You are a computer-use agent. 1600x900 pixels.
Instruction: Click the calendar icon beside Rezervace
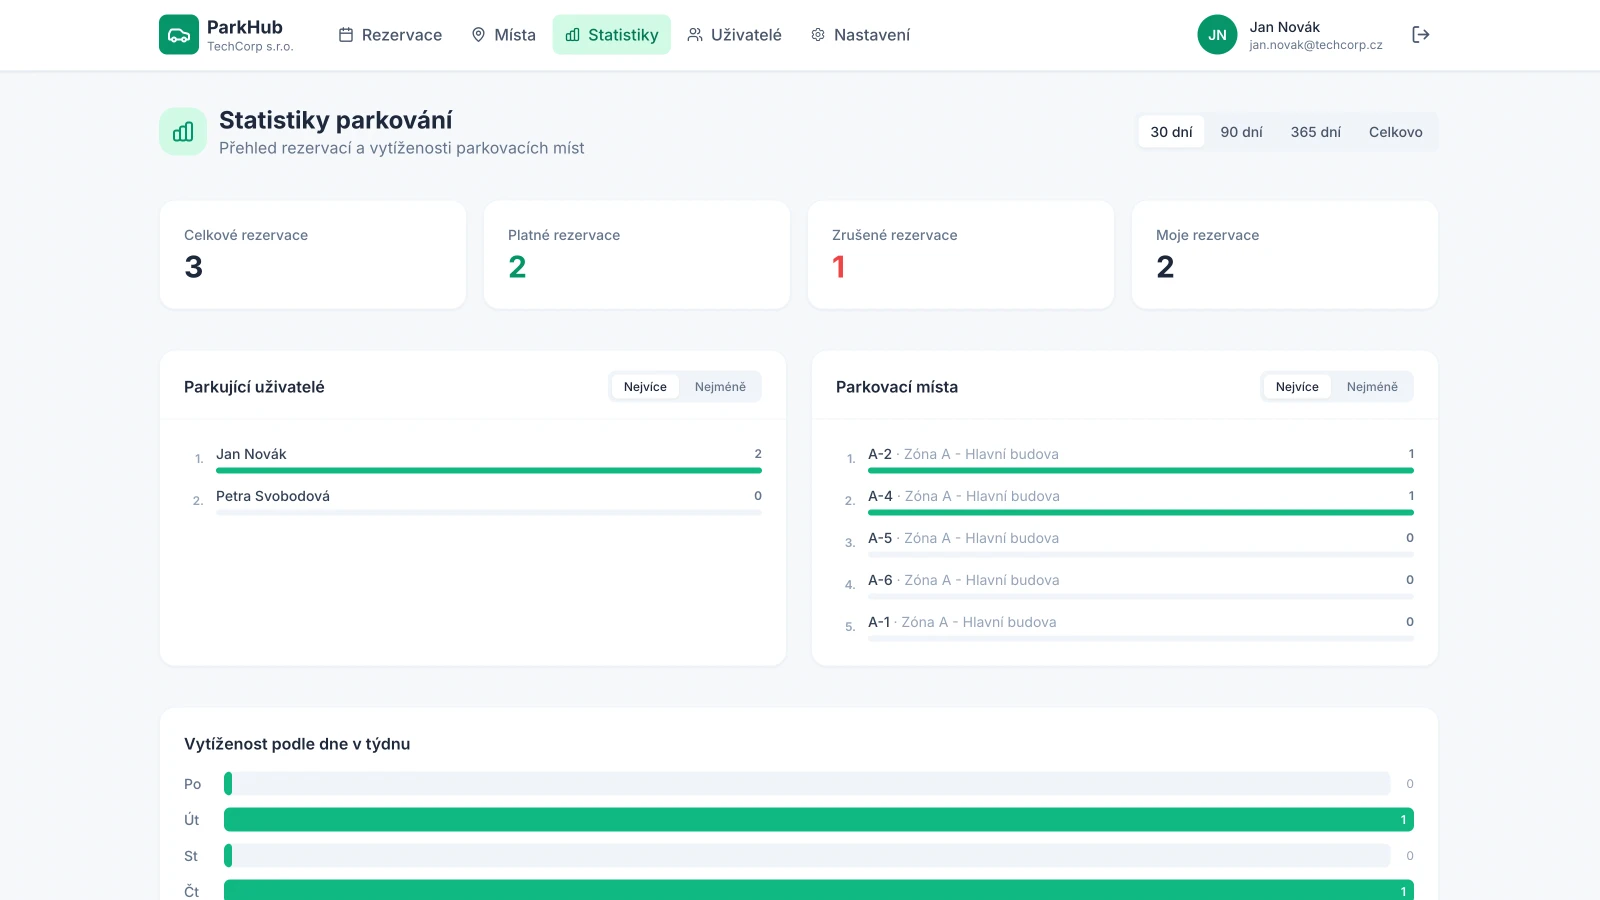346,35
